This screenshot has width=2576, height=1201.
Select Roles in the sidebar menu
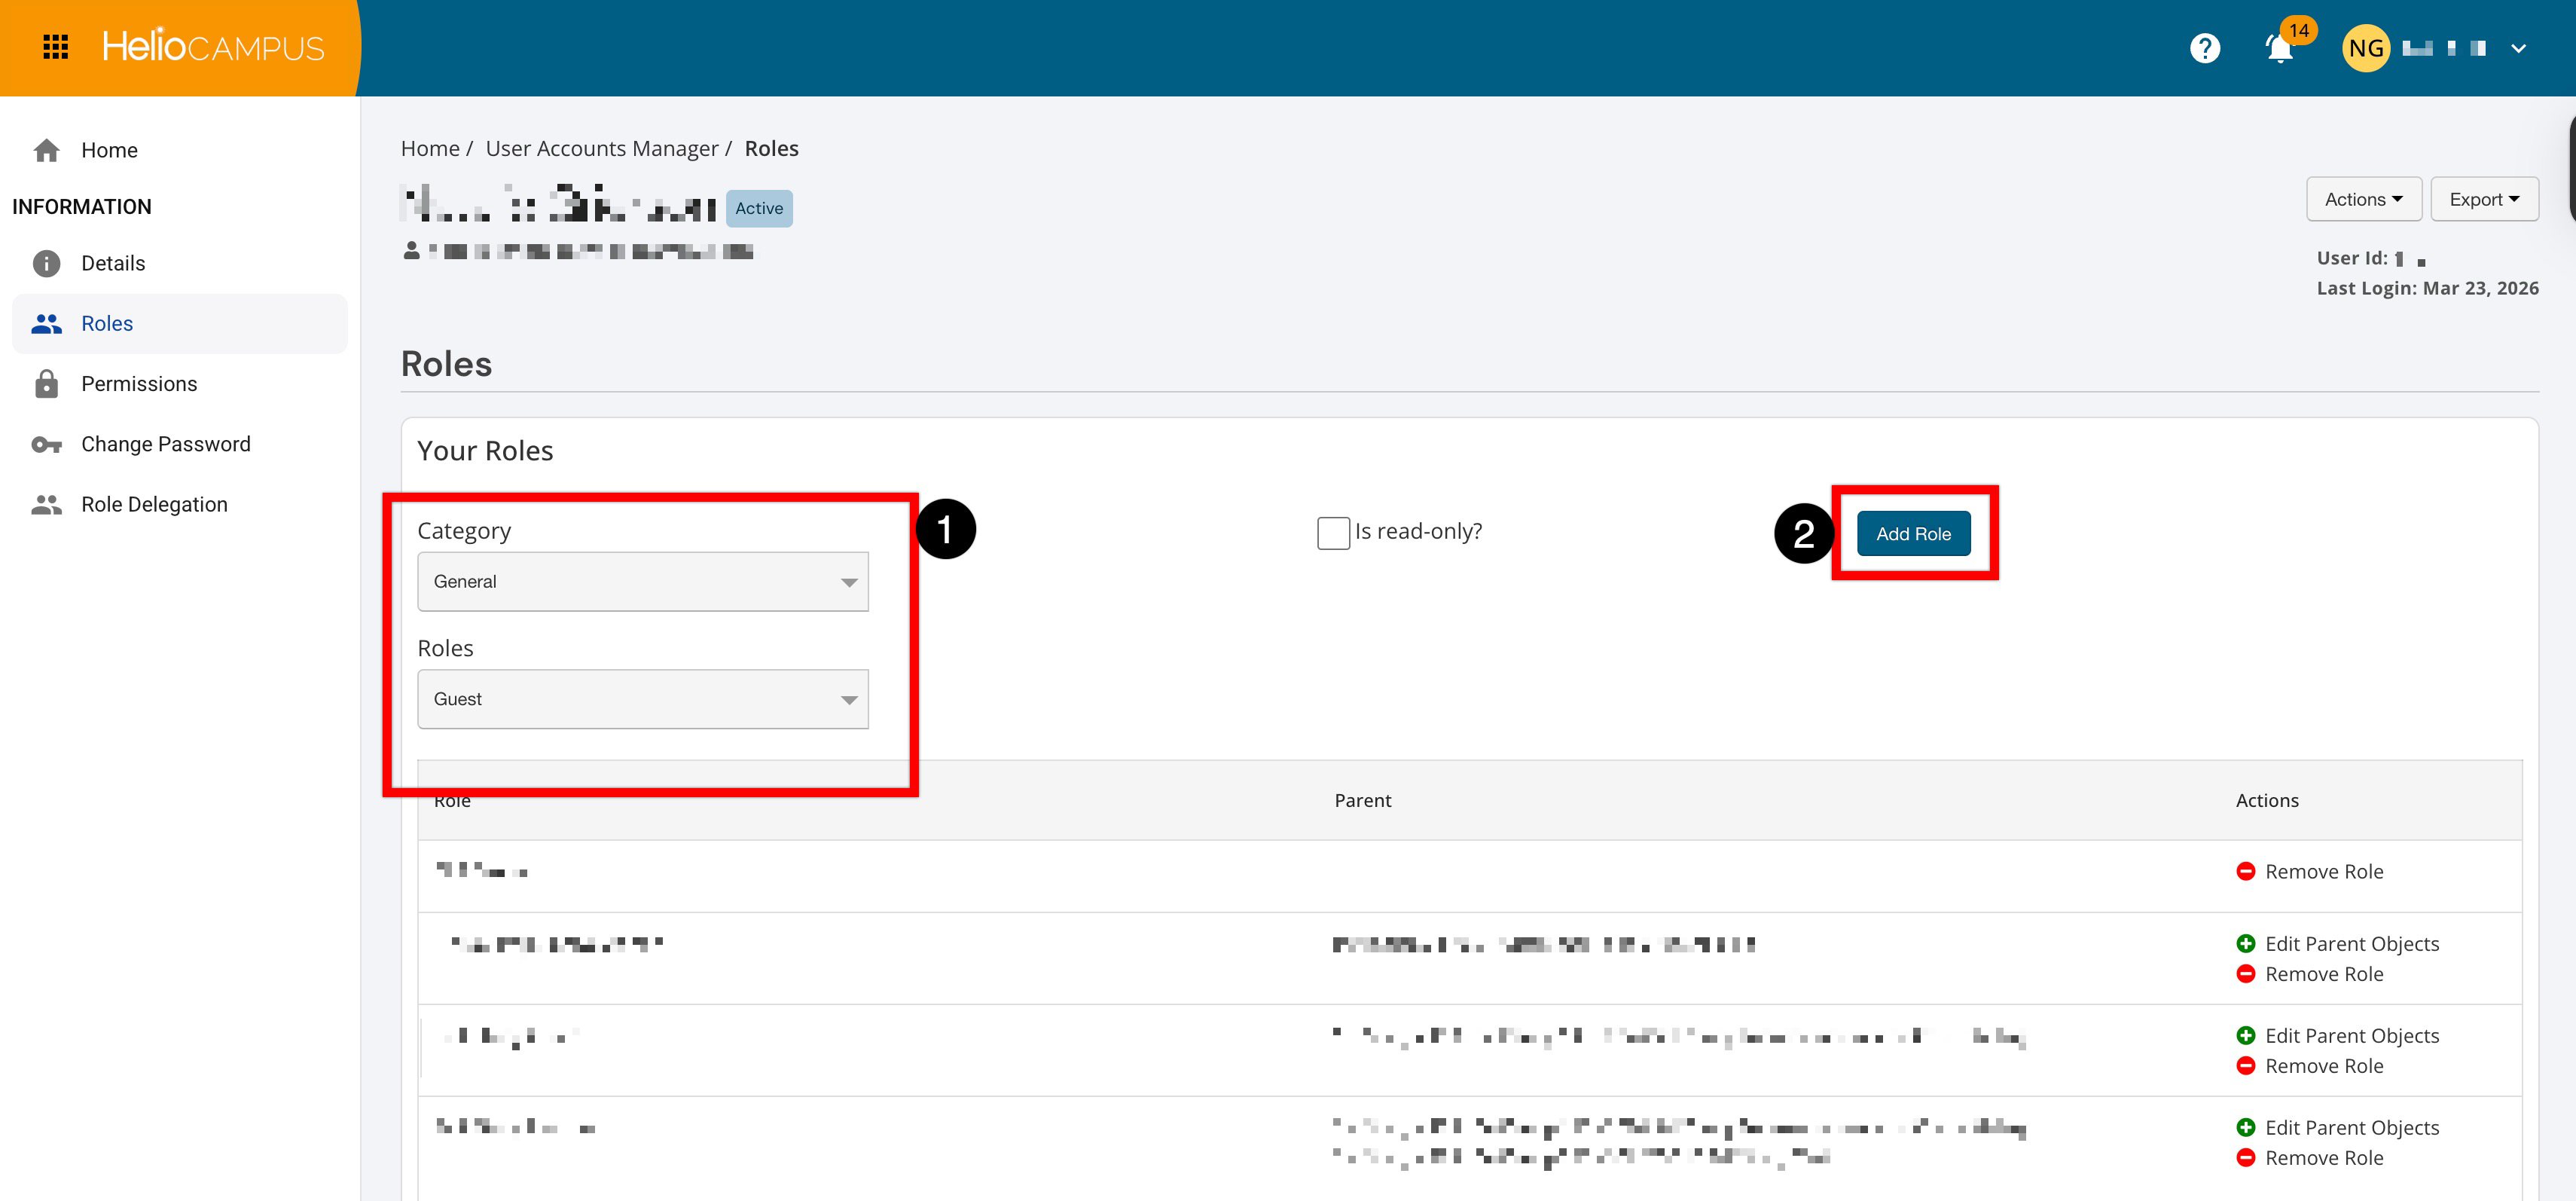pyautogui.click(x=107, y=324)
